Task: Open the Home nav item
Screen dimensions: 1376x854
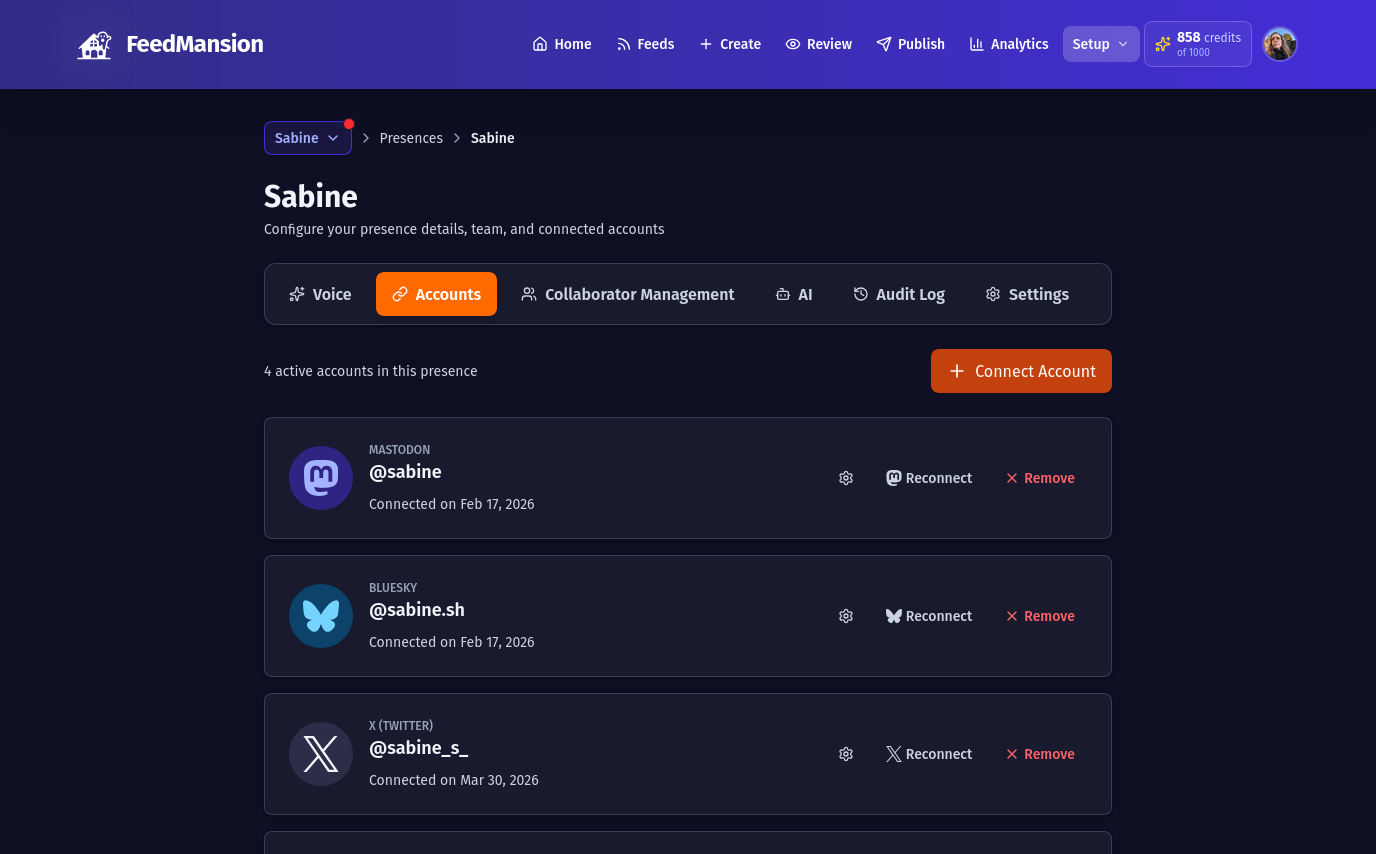Action: pyautogui.click(x=562, y=44)
